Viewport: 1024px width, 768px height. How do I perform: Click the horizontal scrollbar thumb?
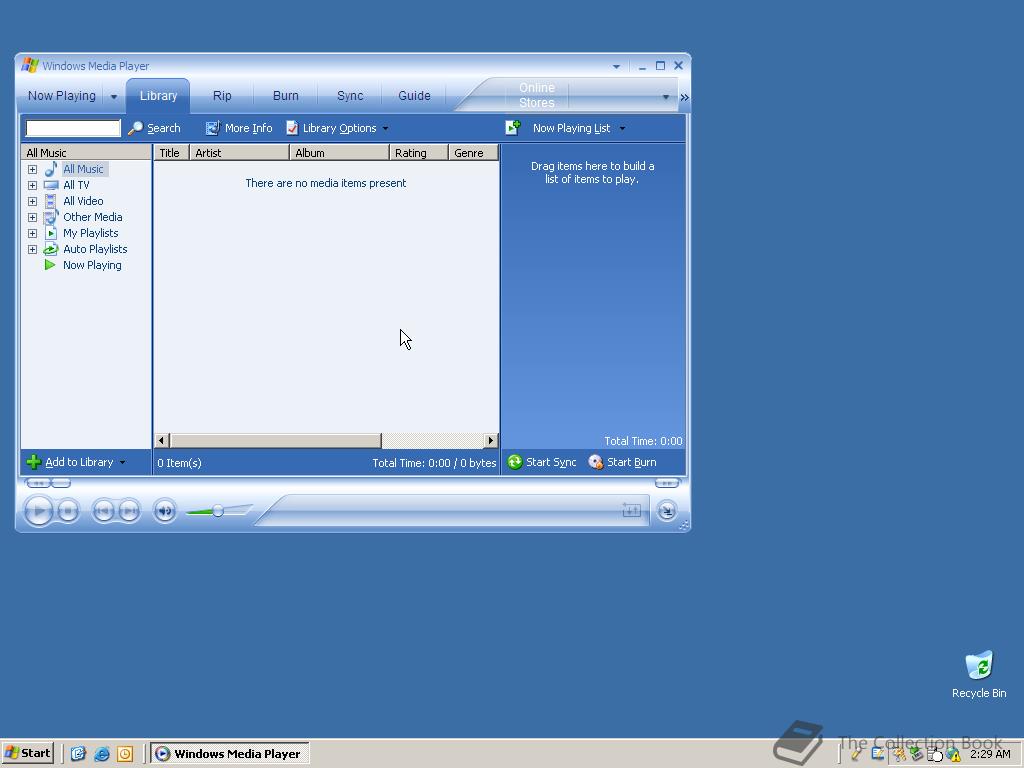pos(275,441)
